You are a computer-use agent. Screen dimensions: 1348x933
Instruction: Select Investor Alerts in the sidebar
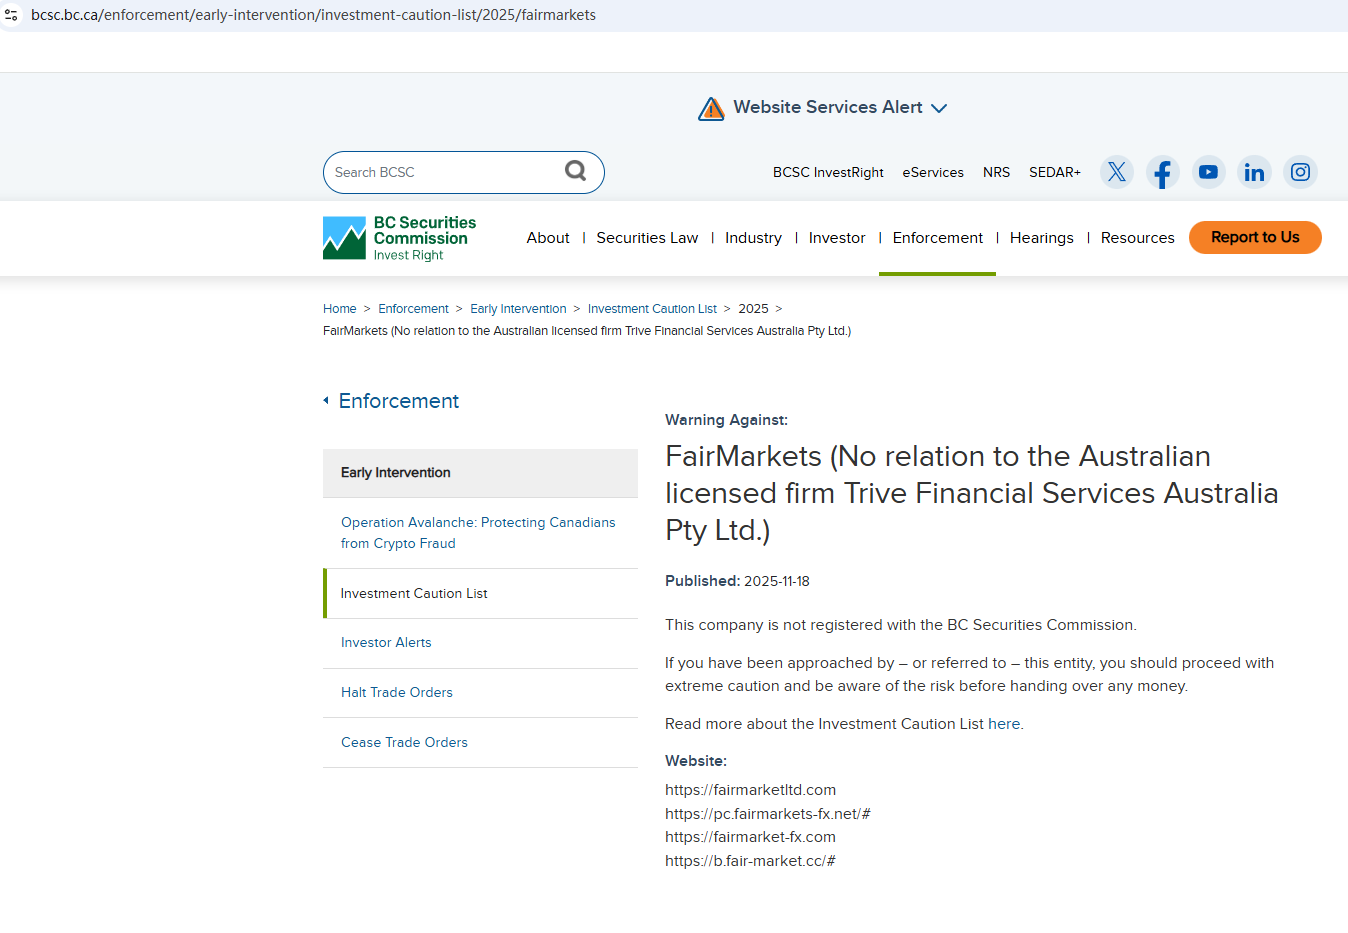click(x=386, y=643)
